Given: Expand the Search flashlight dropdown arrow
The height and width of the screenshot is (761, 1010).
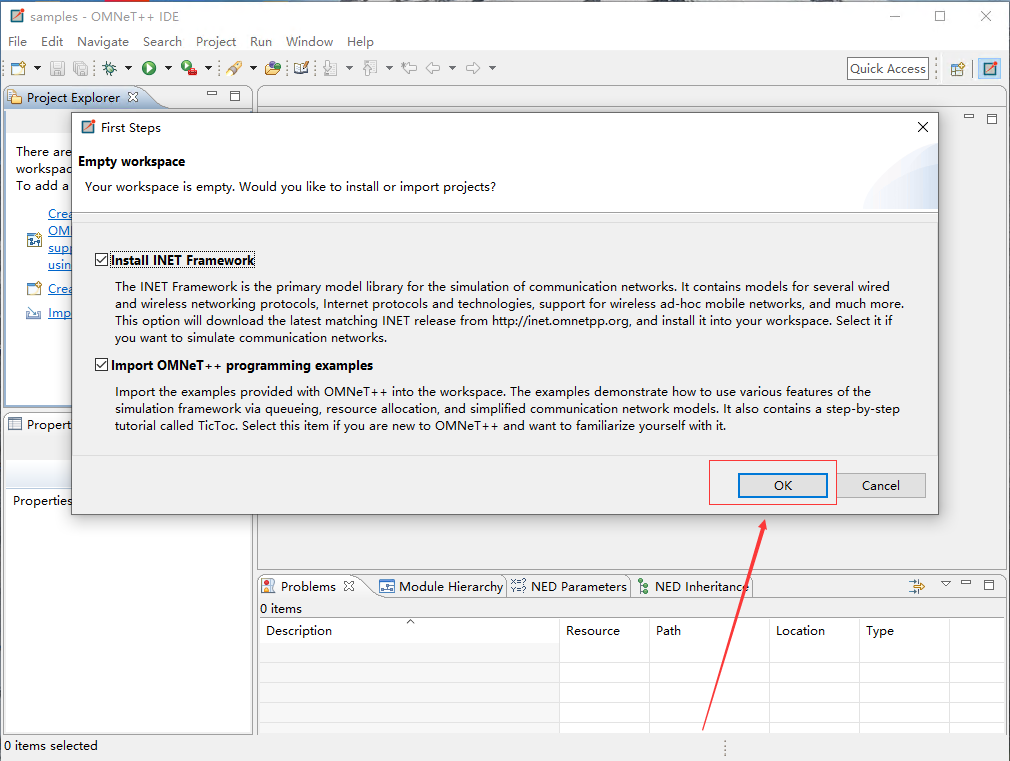Looking at the screenshot, I should (x=253, y=68).
